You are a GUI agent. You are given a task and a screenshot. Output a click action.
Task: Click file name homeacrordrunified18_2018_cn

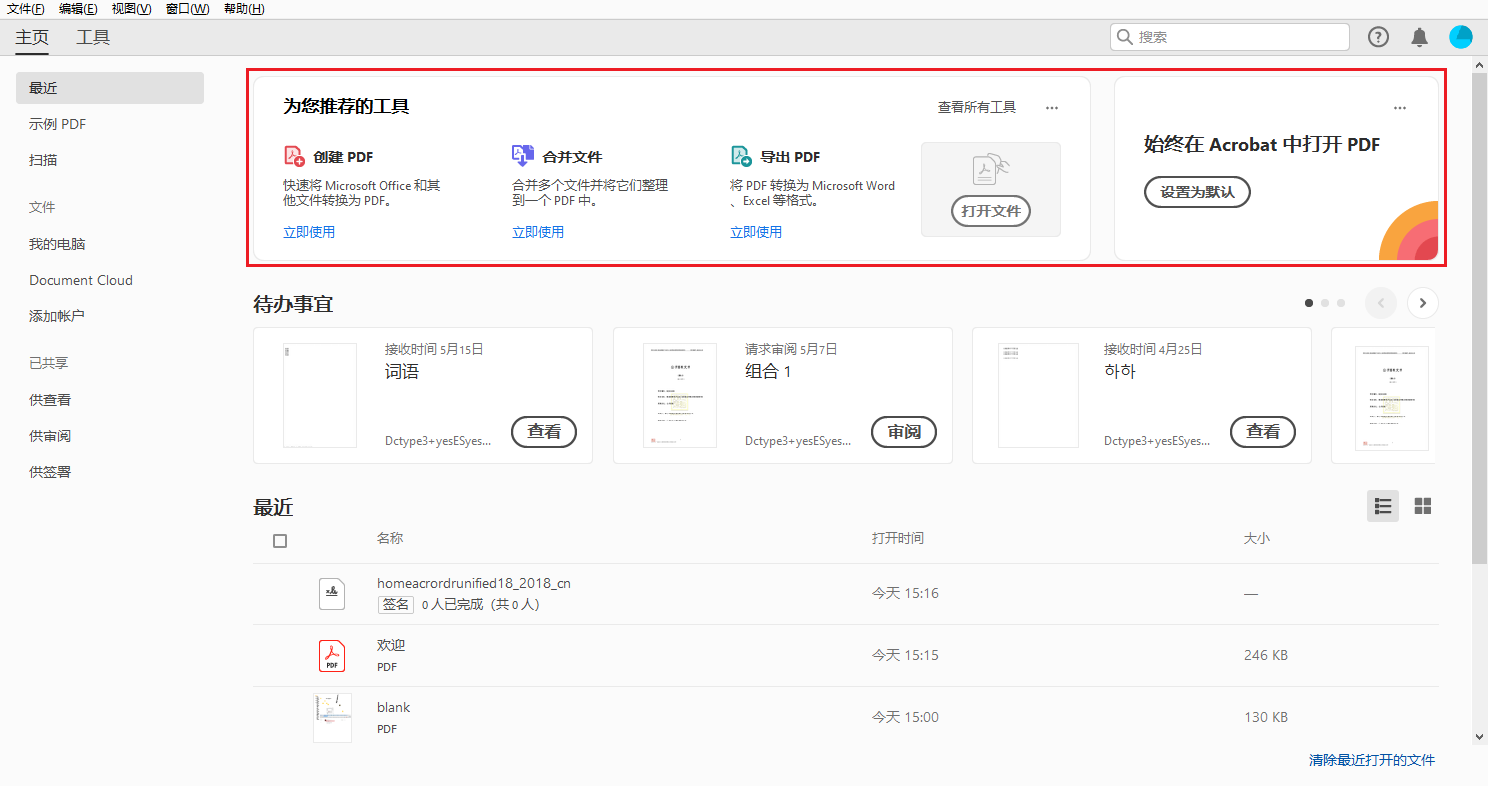474,583
